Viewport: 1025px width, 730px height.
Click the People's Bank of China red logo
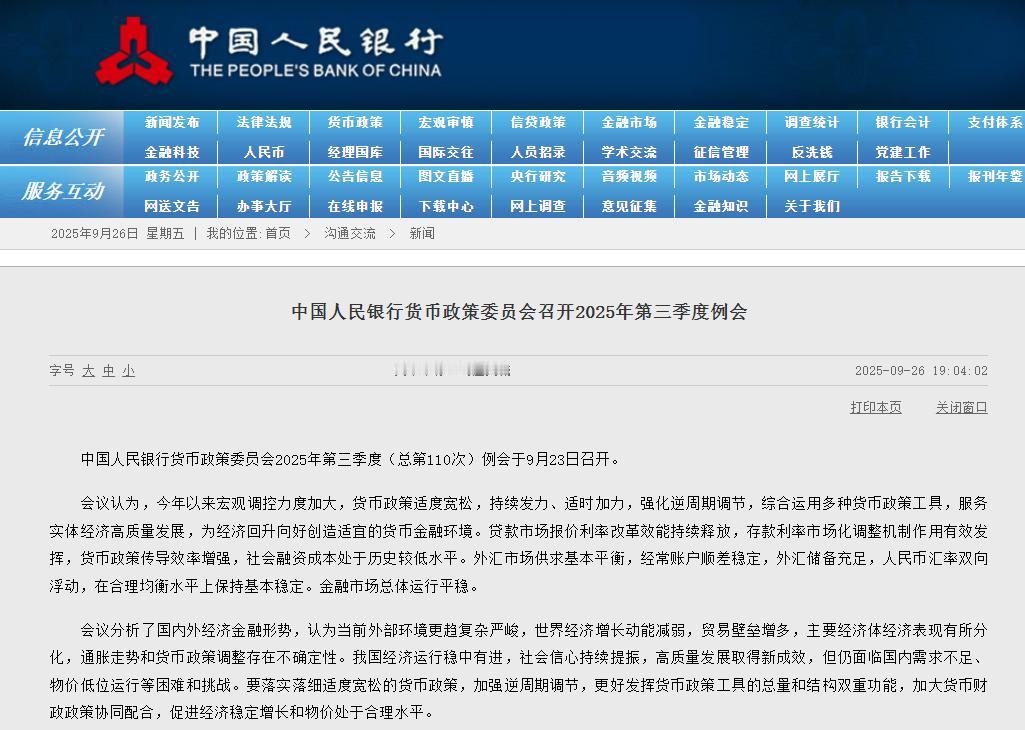click(134, 51)
